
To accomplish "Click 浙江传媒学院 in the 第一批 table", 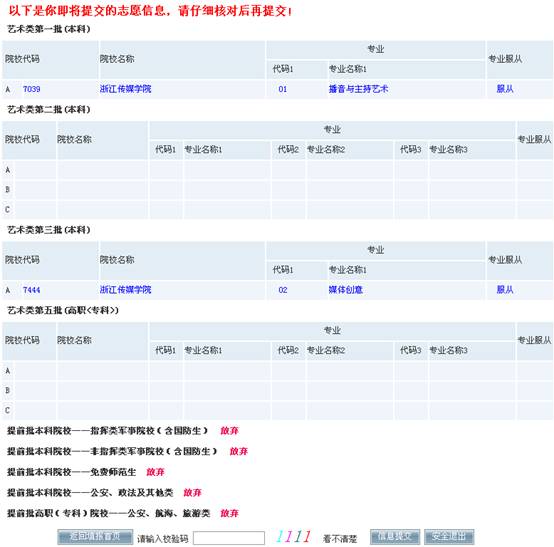I will pyautogui.click(x=125, y=89).
